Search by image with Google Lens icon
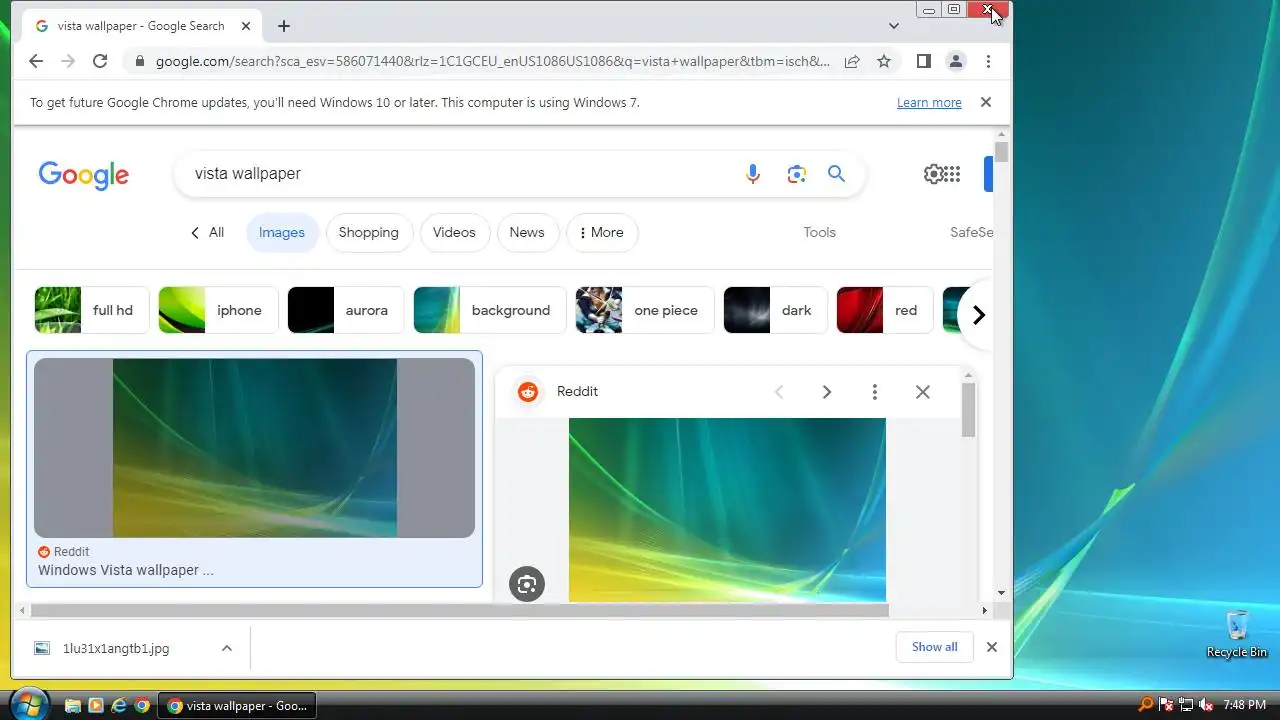1280x720 pixels. (x=796, y=174)
